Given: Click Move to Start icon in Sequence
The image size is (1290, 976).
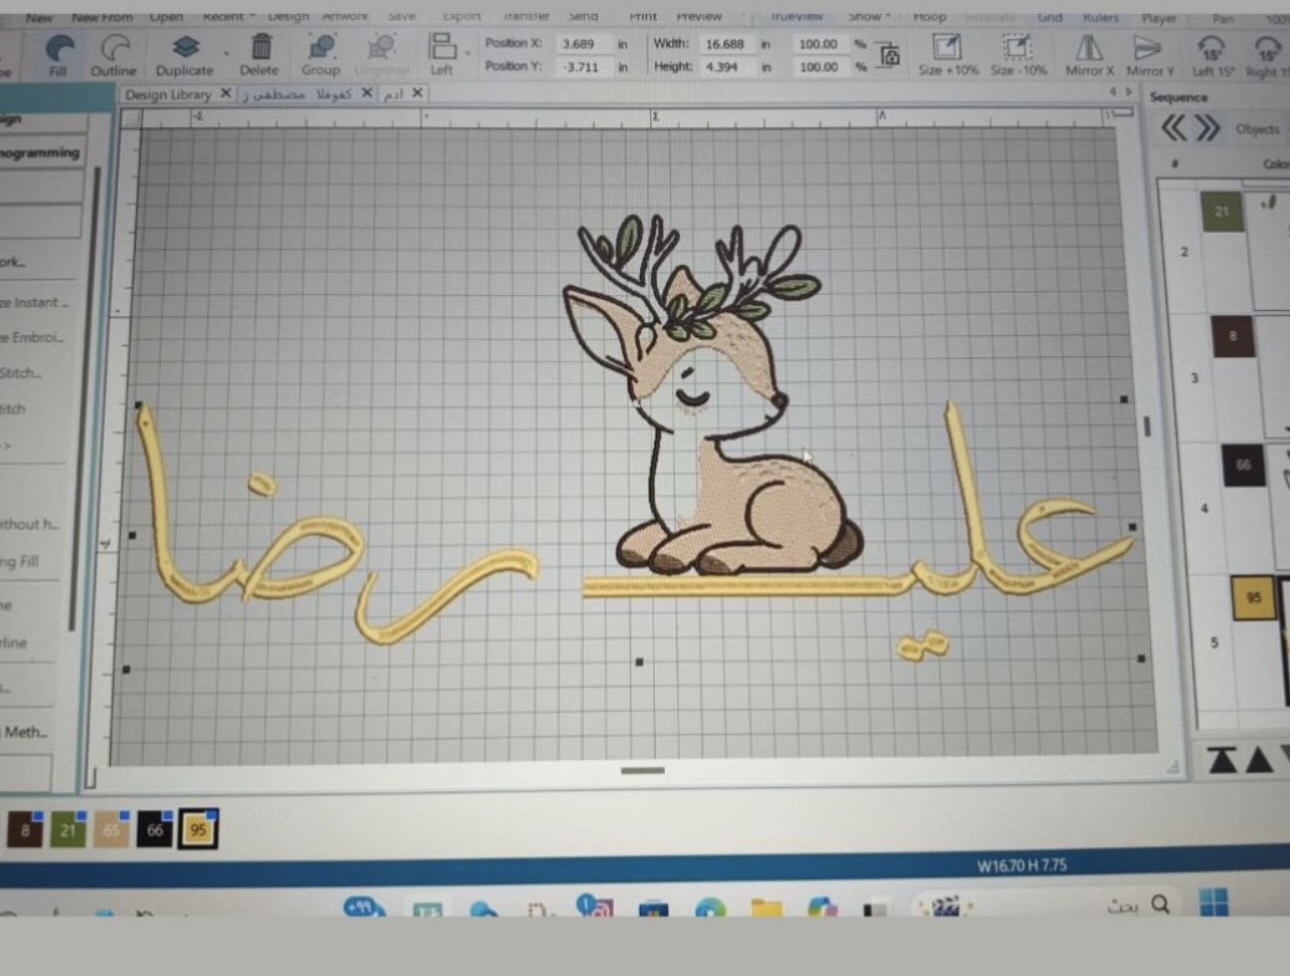Looking at the screenshot, I should tap(1222, 760).
